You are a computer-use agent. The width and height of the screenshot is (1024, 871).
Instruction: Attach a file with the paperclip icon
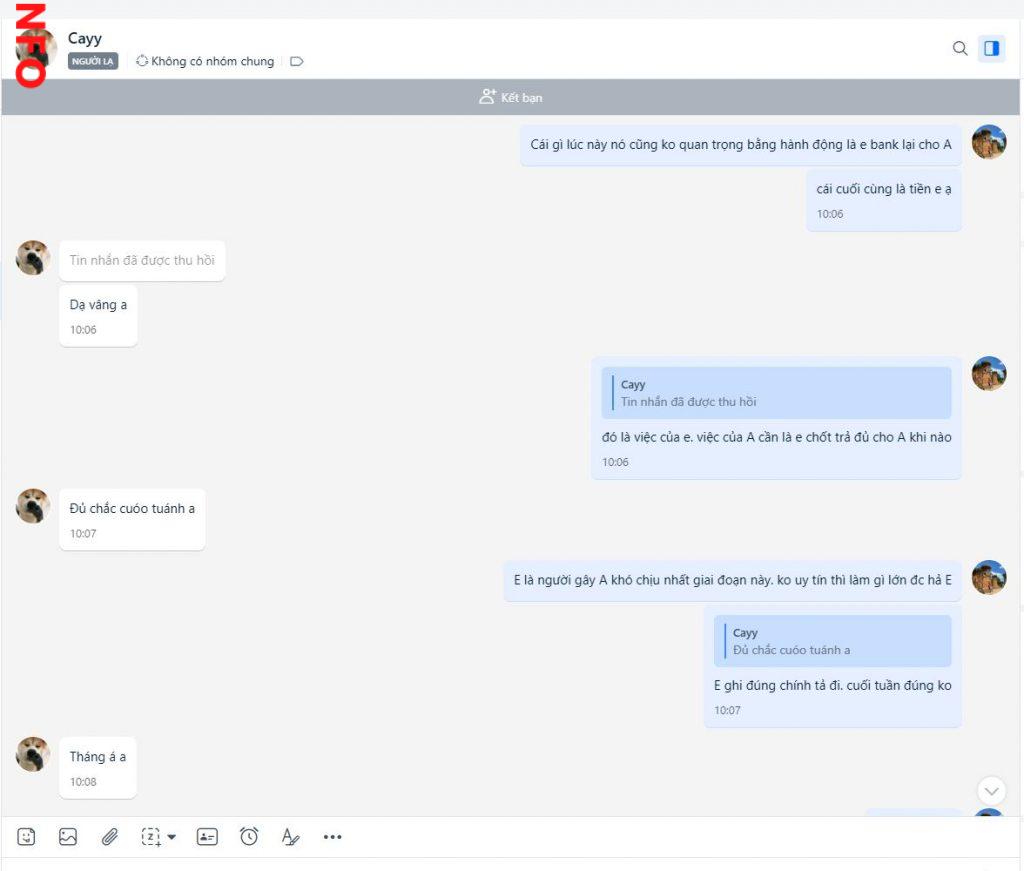coord(110,837)
